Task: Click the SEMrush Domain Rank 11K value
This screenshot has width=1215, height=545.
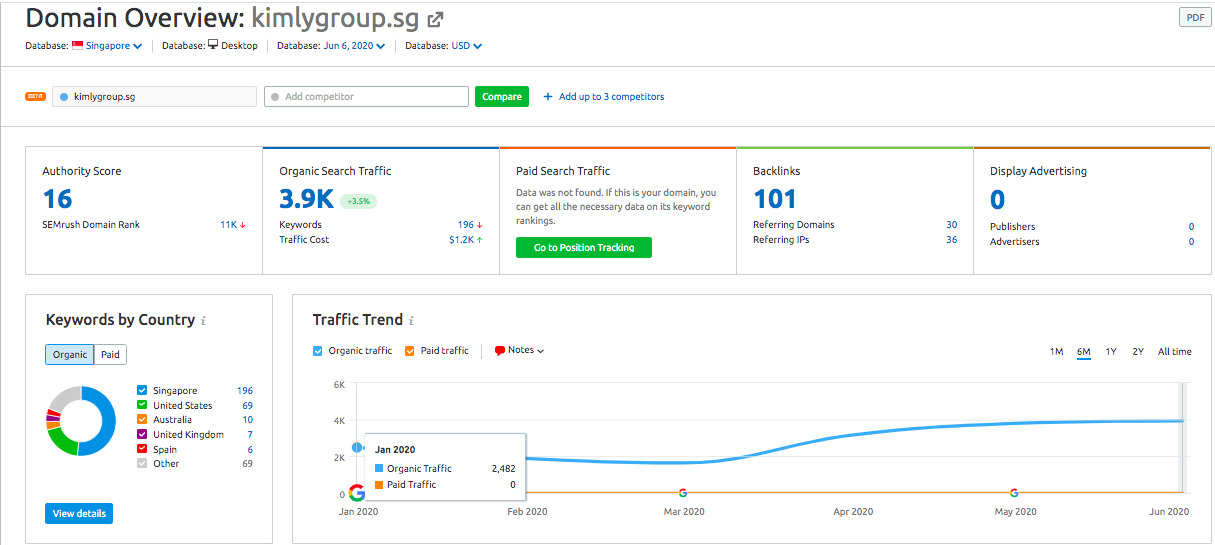Action: (228, 225)
